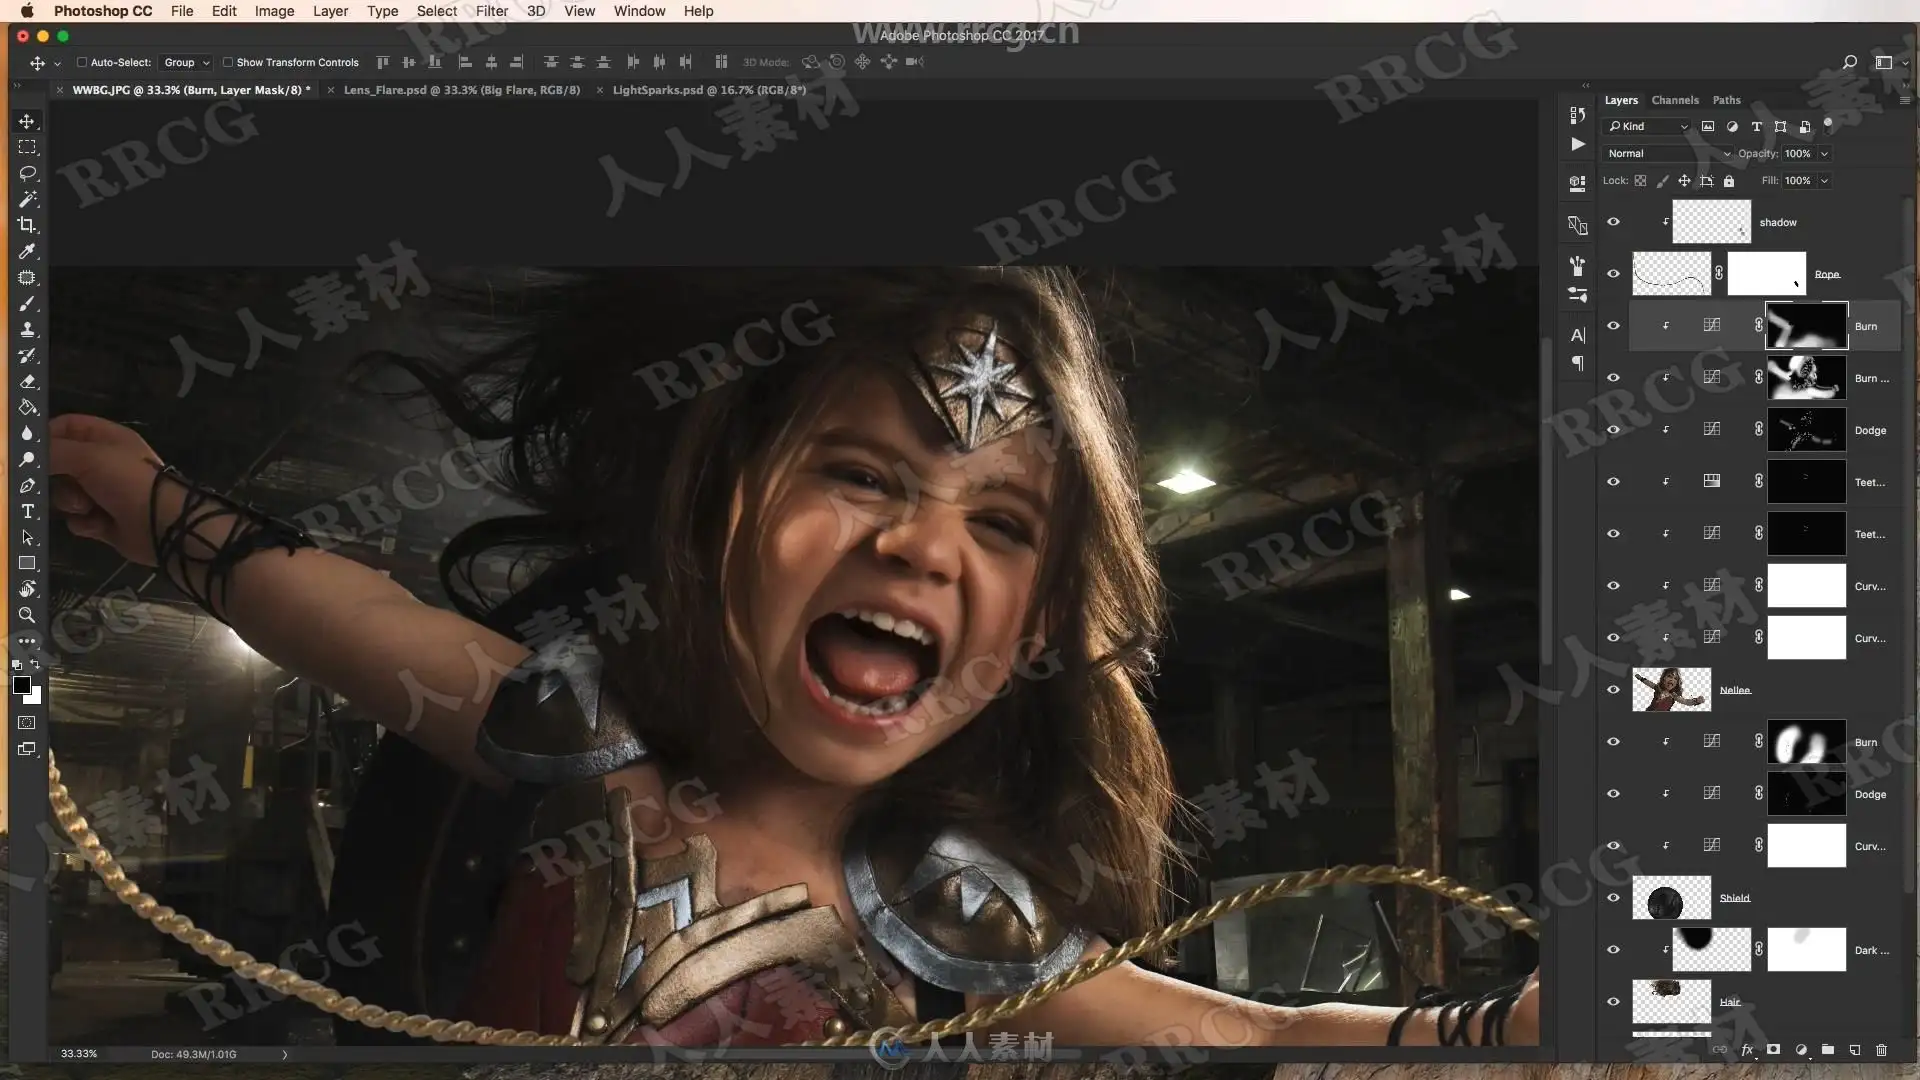The height and width of the screenshot is (1080, 1920).
Task: Hide the shadow layer visibility eye
Action: point(1613,222)
